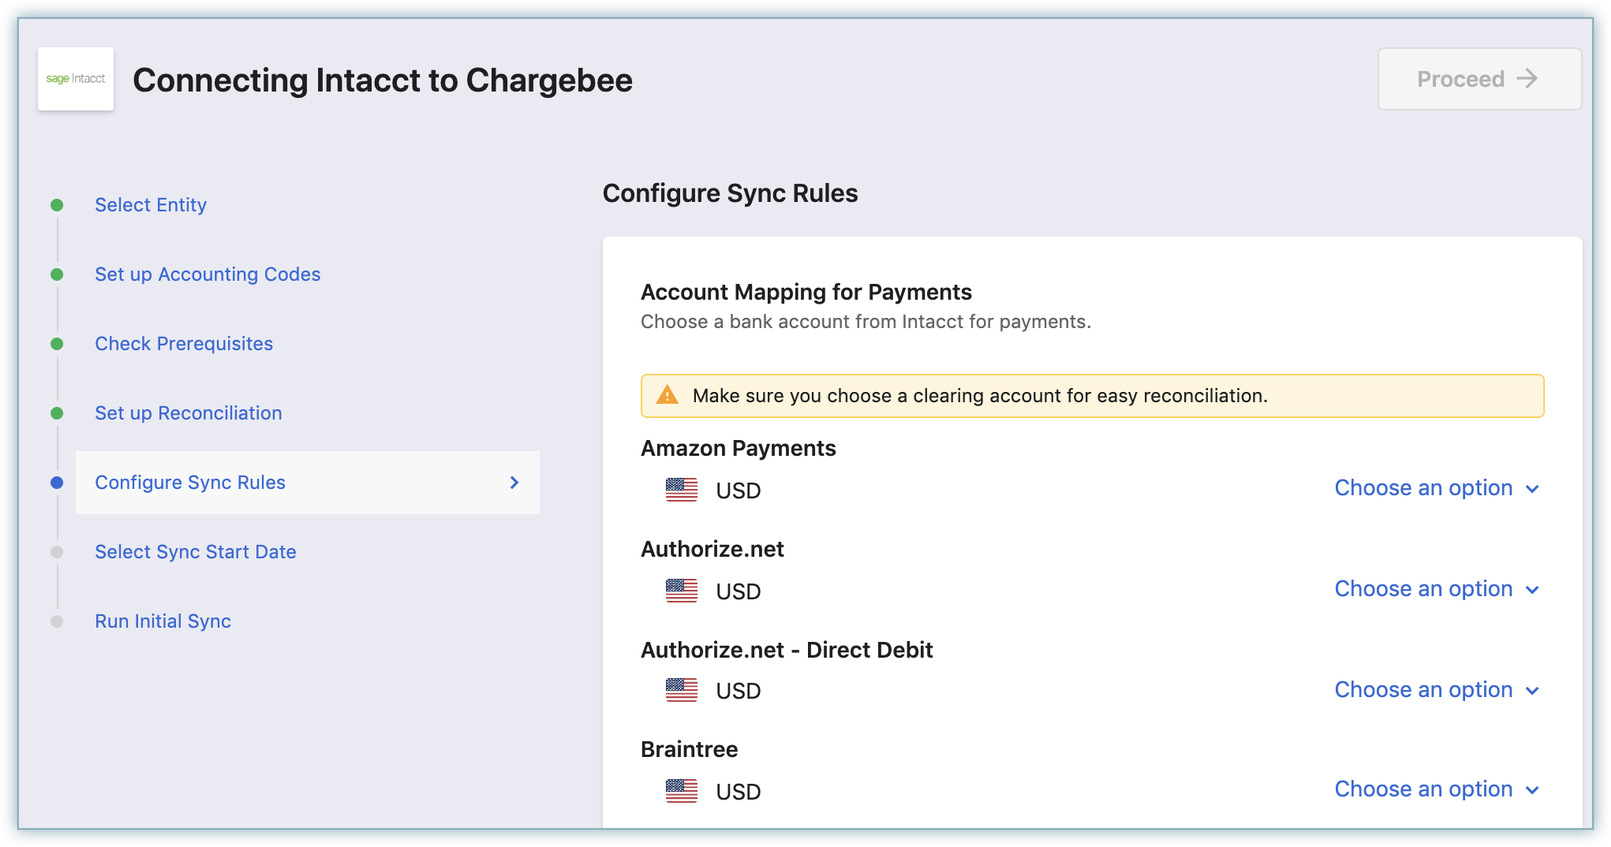Click US flag under Braintree
Viewport: 1611px width, 847px height.
pos(682,791)
